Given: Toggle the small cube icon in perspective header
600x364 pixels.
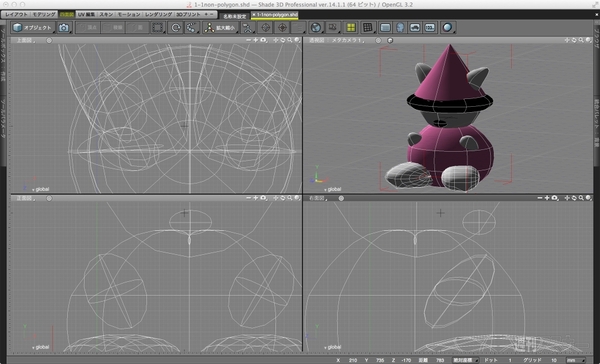Looking at the screenshot, I should [390, 41].
